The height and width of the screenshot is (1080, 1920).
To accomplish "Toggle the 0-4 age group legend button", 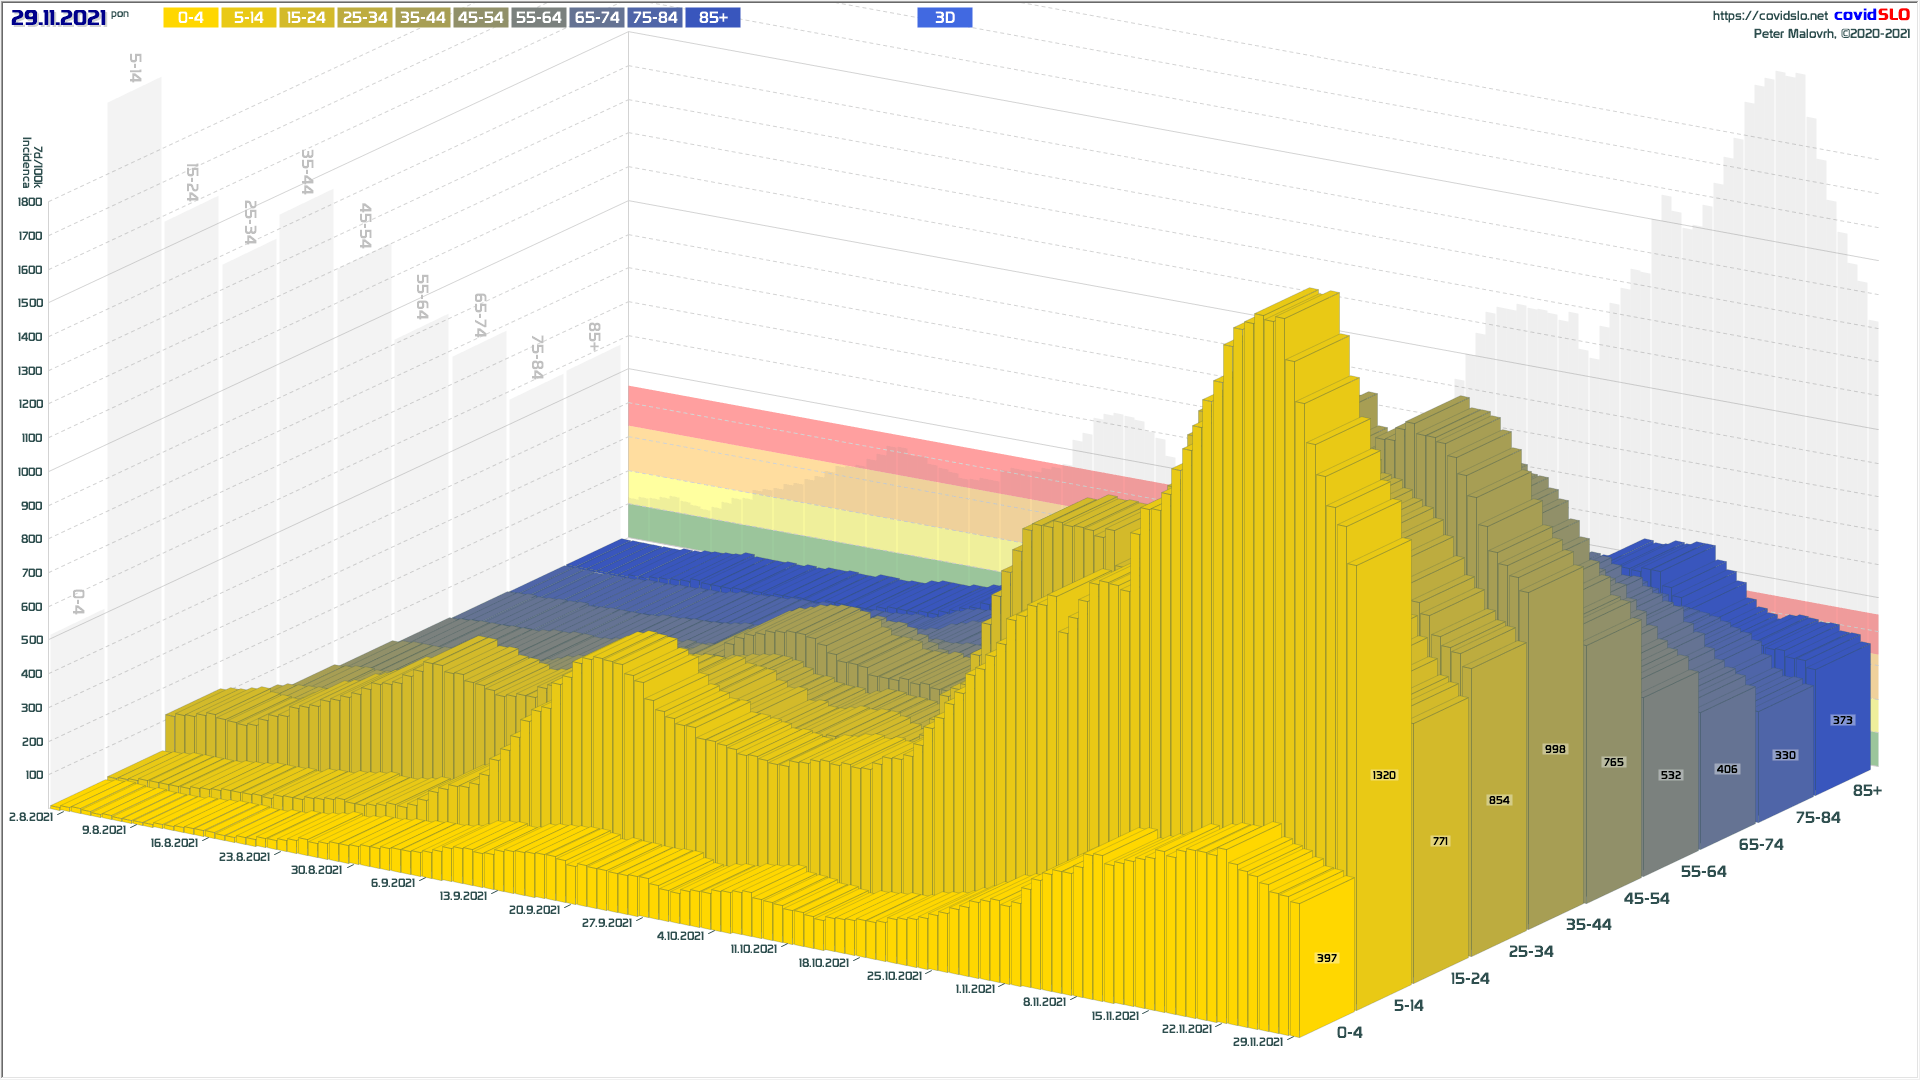I will 191,18.
